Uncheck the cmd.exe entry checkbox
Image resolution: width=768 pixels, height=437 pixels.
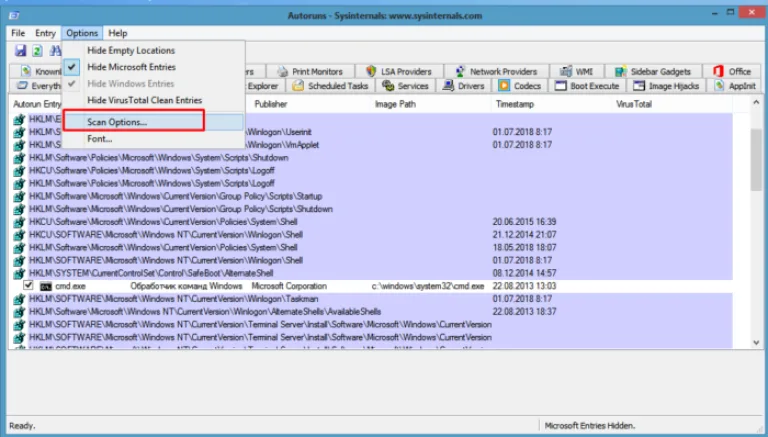pyautogui.click(x=28, y=285)
